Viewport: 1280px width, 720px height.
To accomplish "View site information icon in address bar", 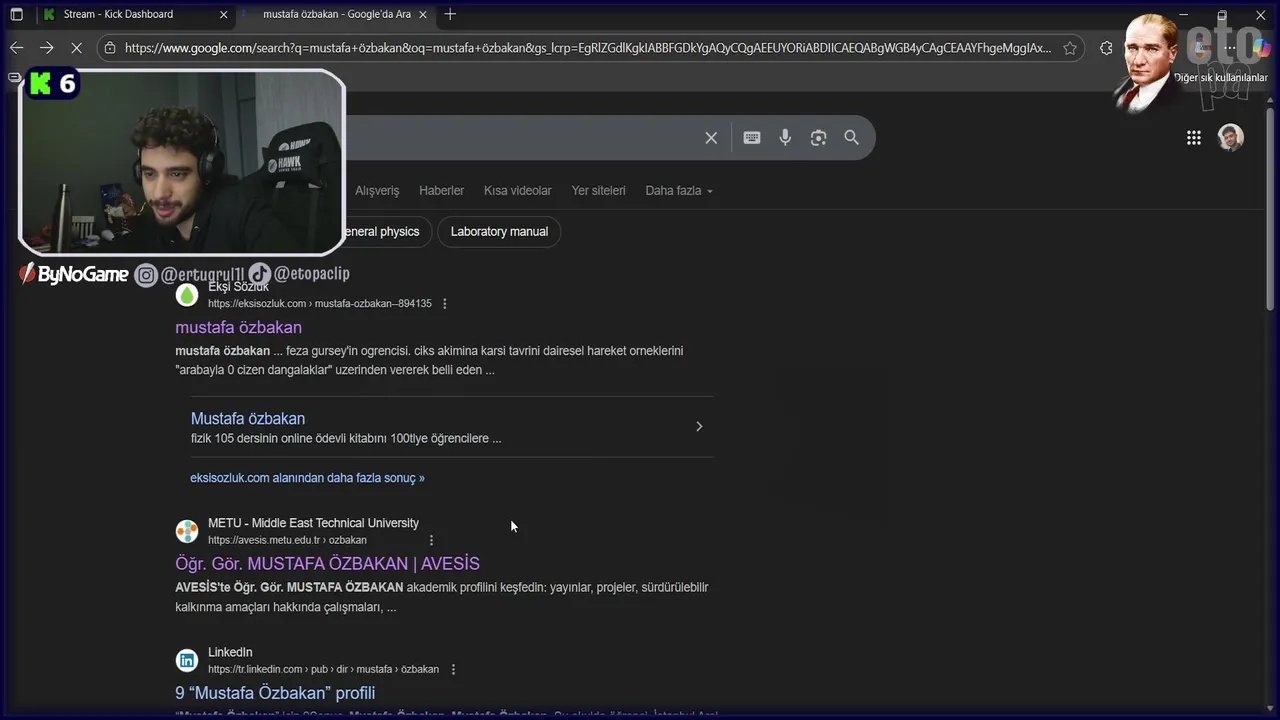I will click(x=110, y=48).
